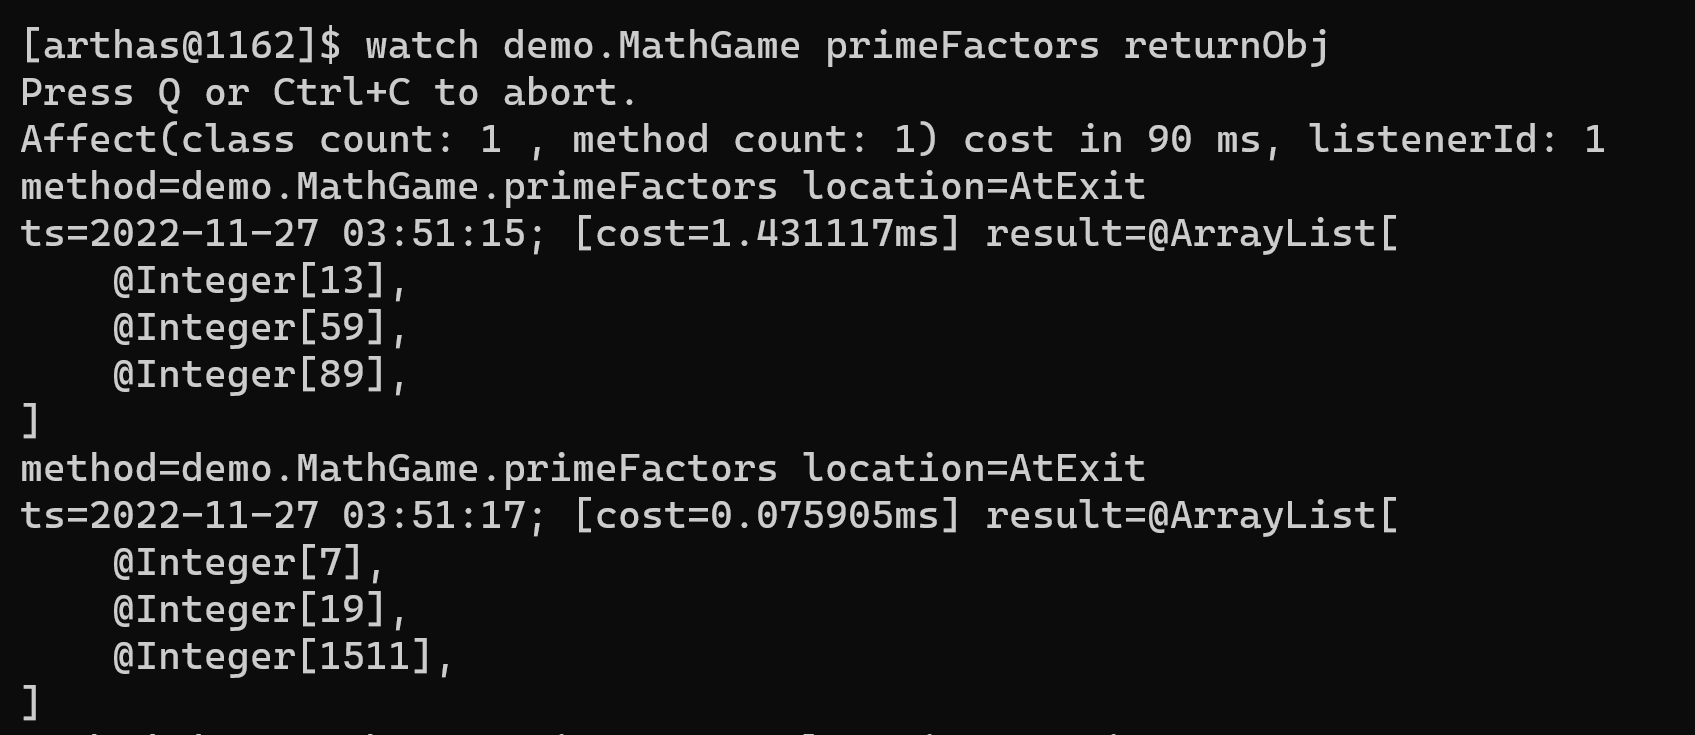Click the listenerId: 1 text
Image resolution: width=1695 pixels, height=735 pixels.
click(x=1457, y=140)
